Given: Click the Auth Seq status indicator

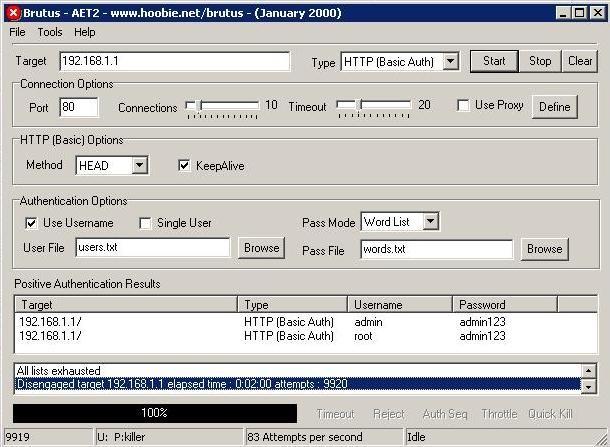Looking at the screenshot, I should click(445, 414).
